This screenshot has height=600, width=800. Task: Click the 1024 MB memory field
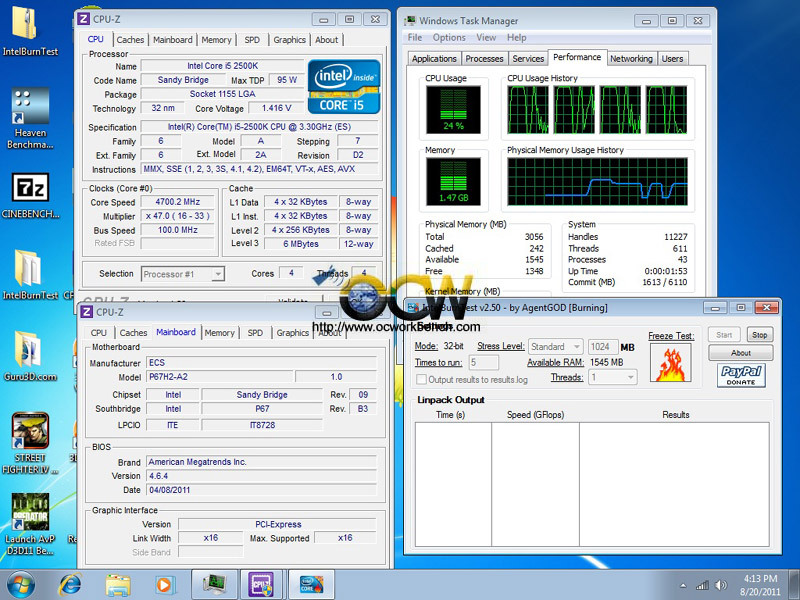coord(603,347)
